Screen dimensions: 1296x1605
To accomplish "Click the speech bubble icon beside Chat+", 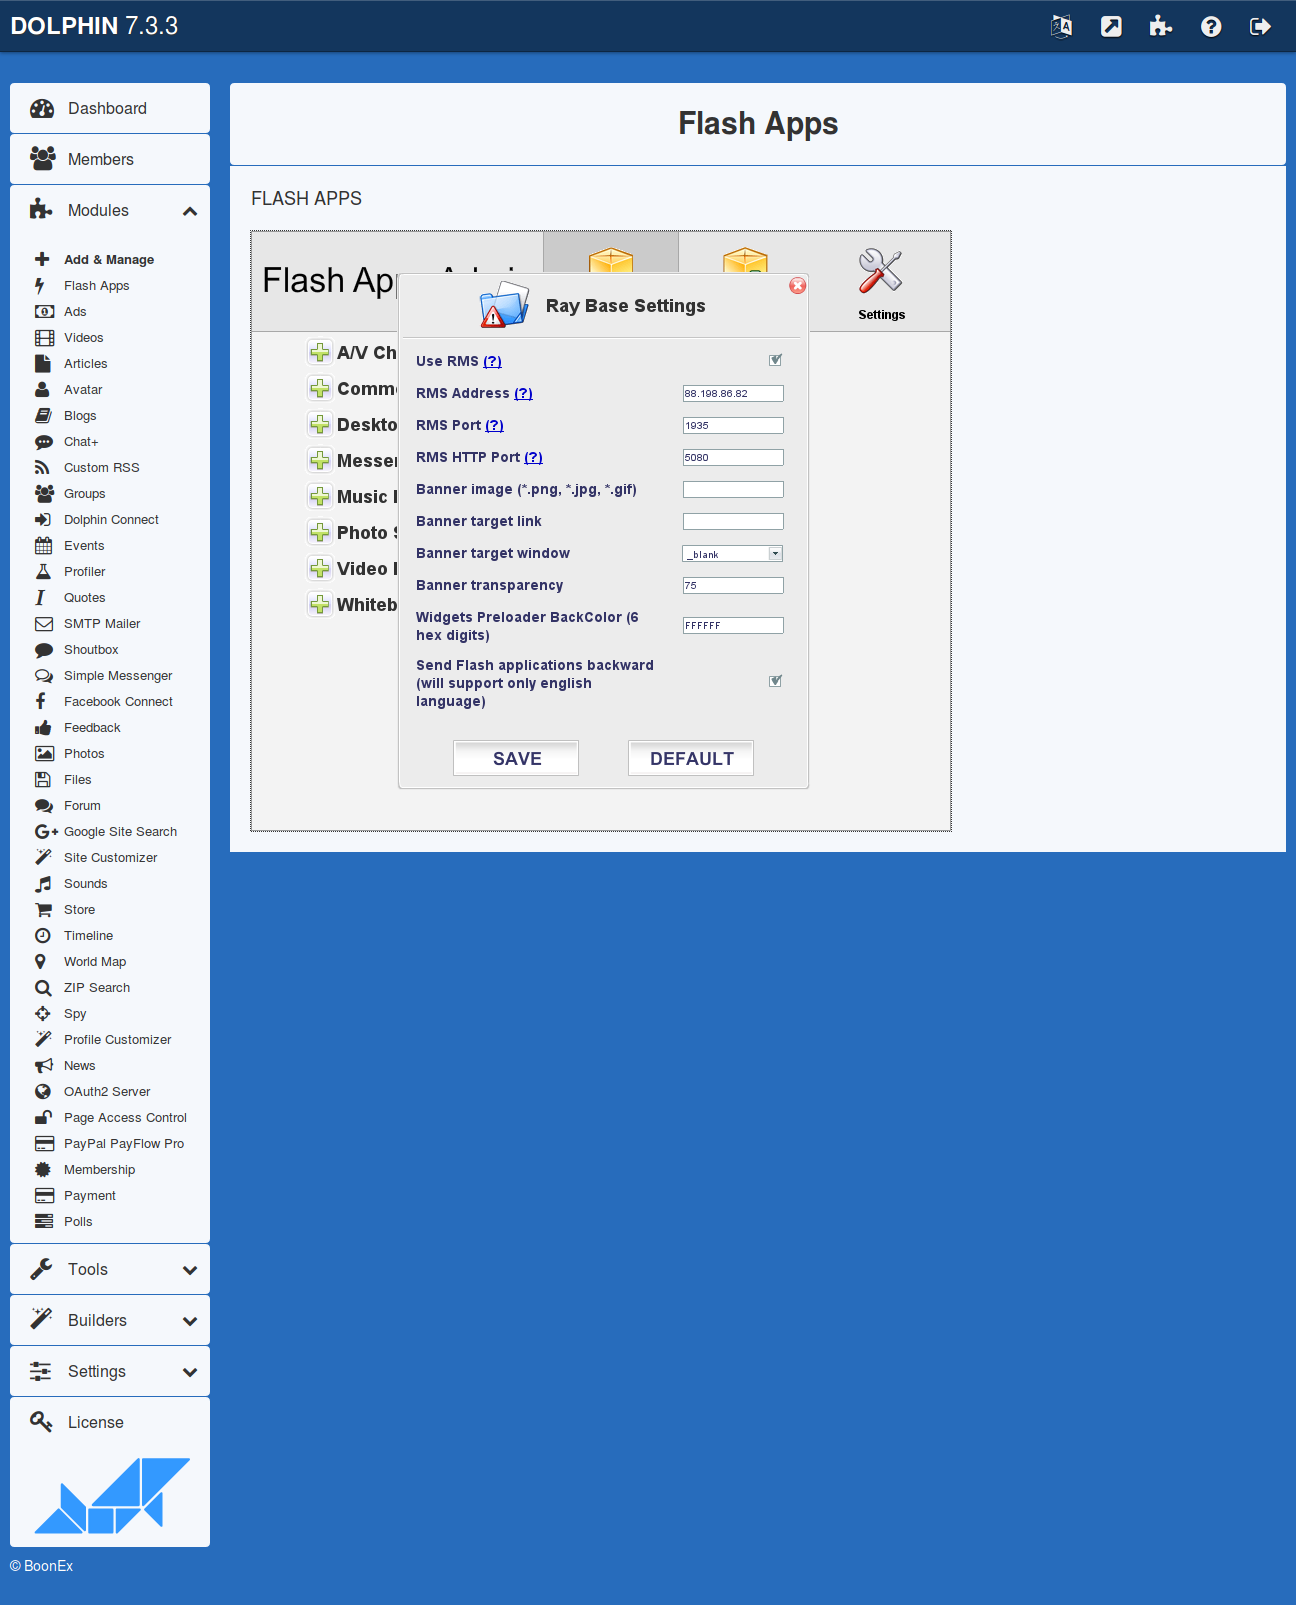I will click(44, 442).
